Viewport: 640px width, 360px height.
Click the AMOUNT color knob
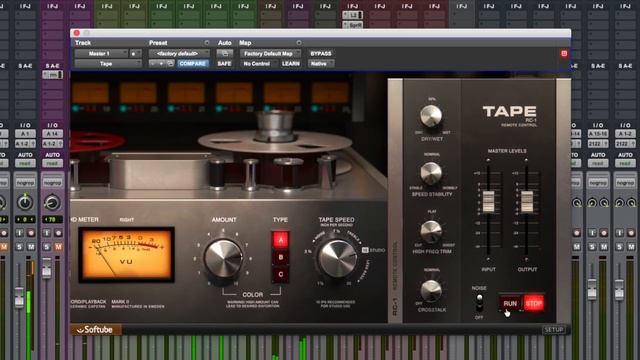(x=223, y=259)
